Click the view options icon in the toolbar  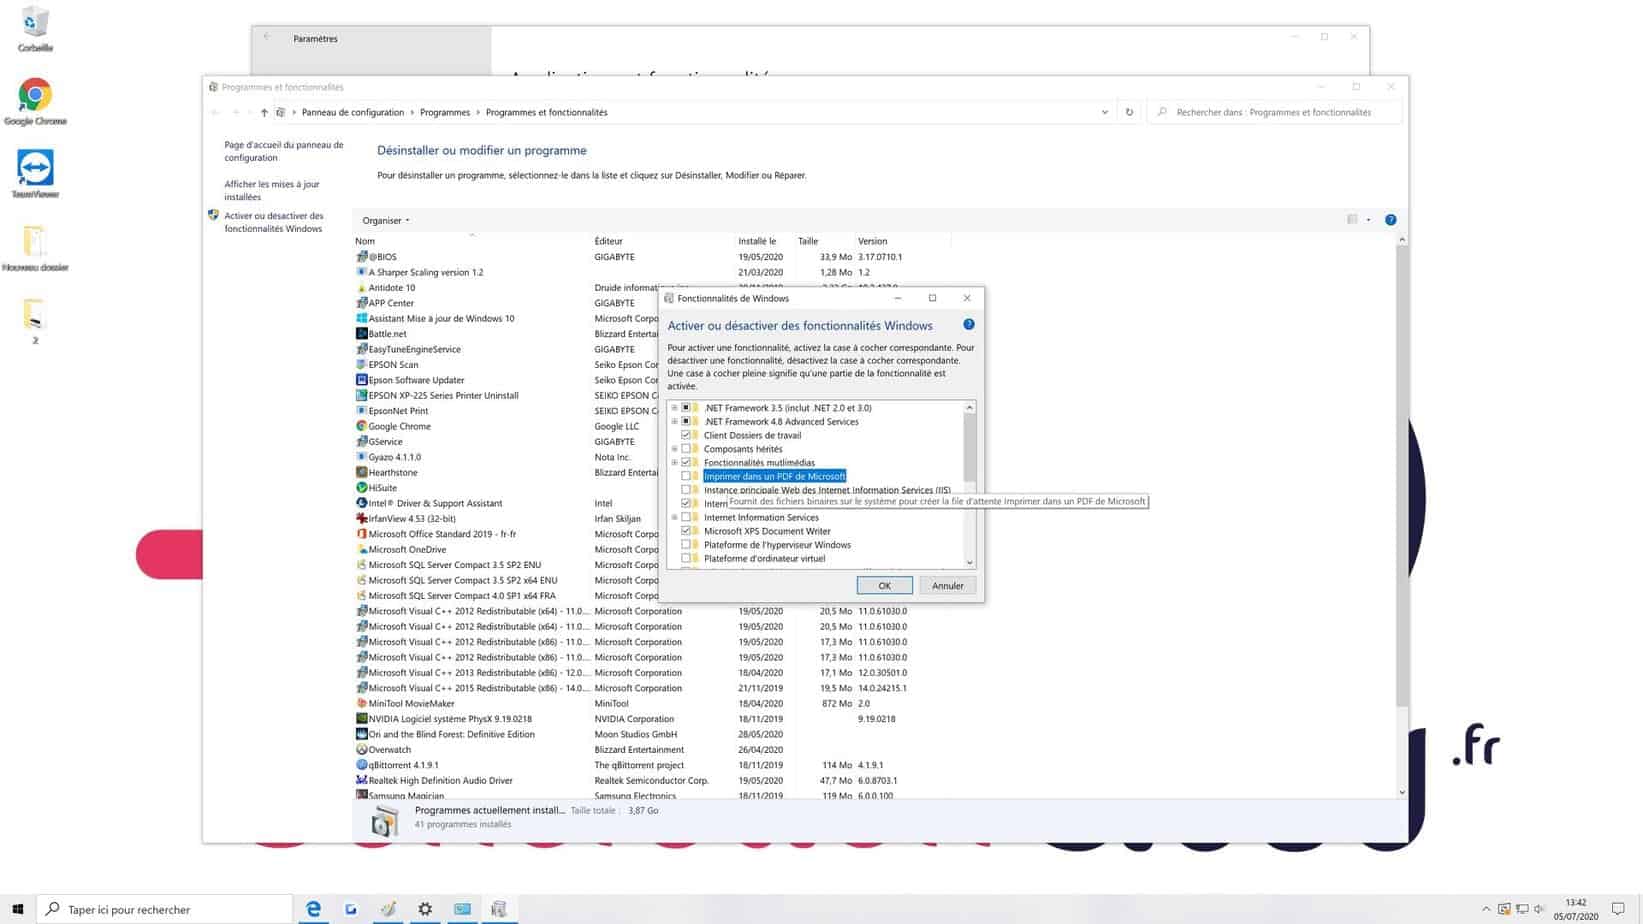[x=1352, y=220]
